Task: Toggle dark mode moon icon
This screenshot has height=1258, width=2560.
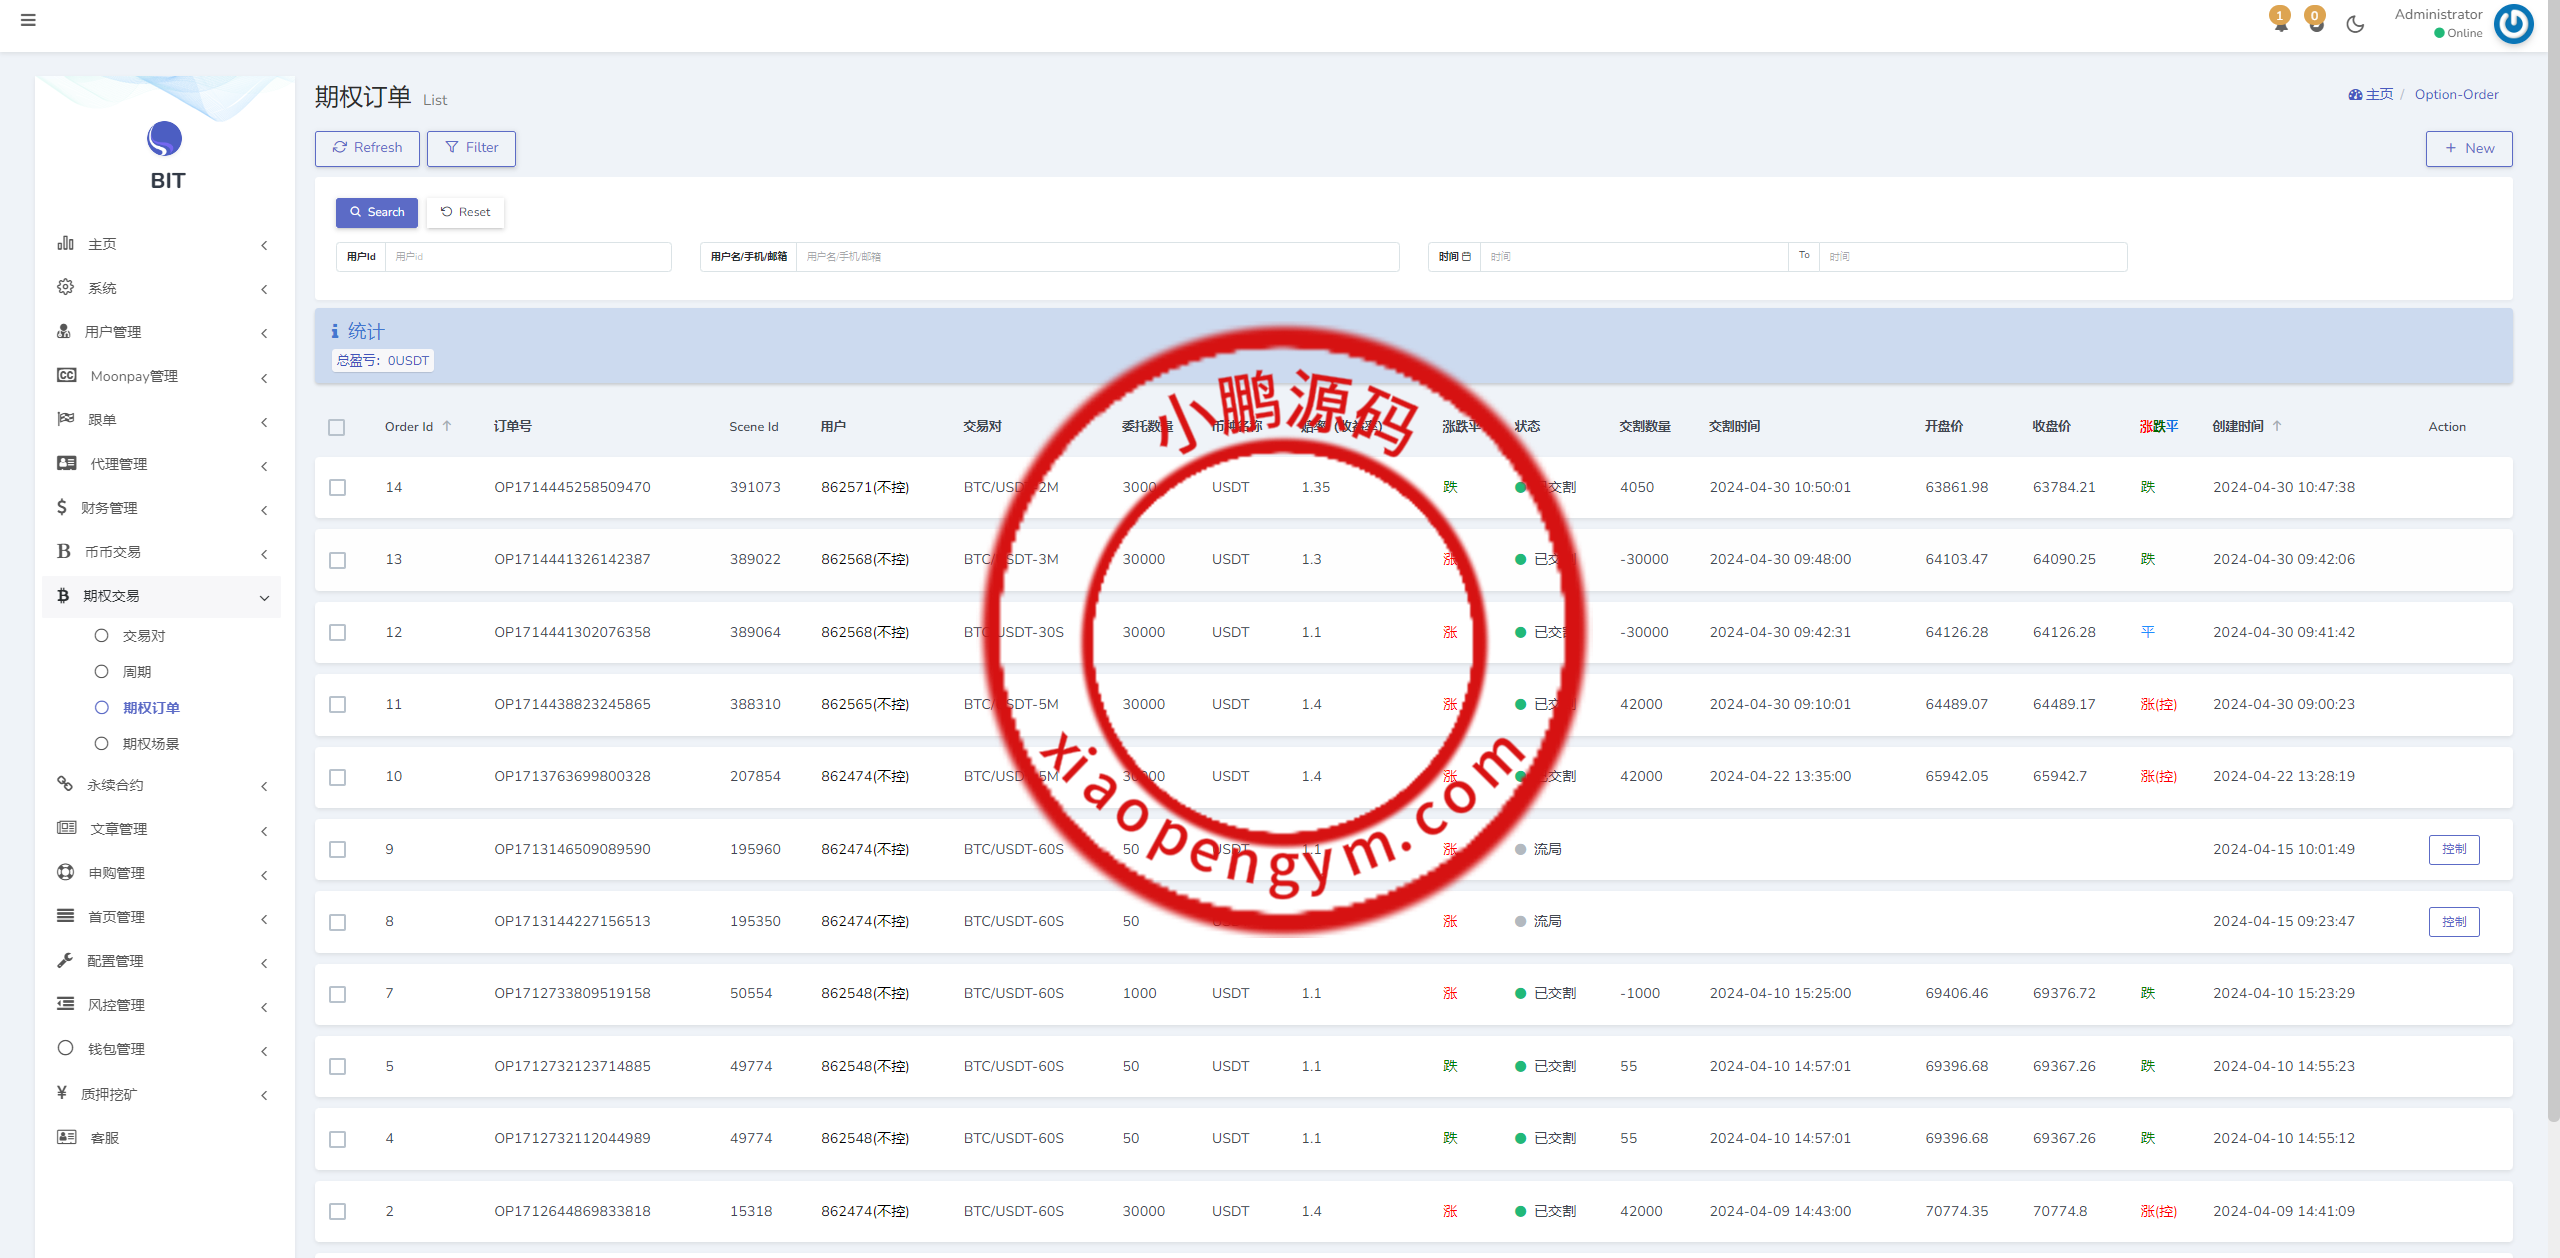Action: click(x=2355, y=24)
